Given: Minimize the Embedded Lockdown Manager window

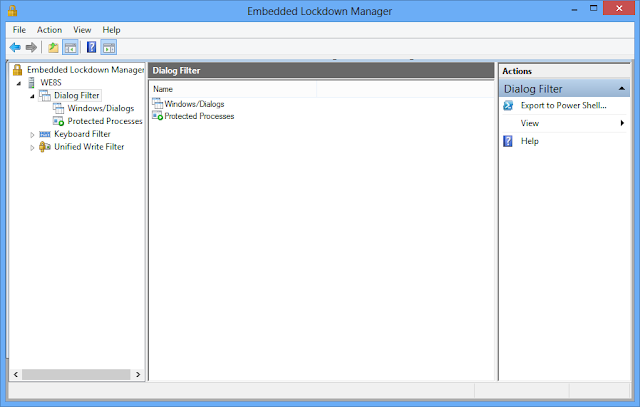Looking at the screenshot, I should 574,9.
